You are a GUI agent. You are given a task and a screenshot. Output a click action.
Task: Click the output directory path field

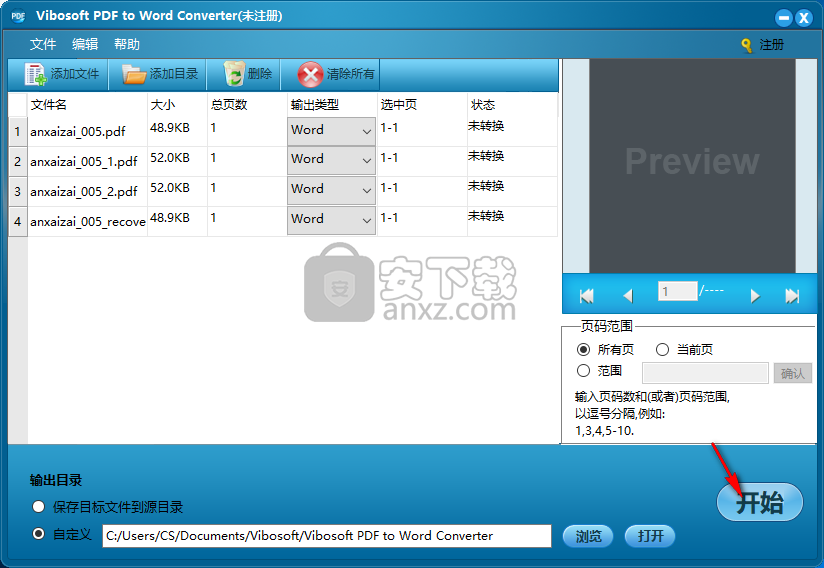pyautogui.click(x=326, y=536)
